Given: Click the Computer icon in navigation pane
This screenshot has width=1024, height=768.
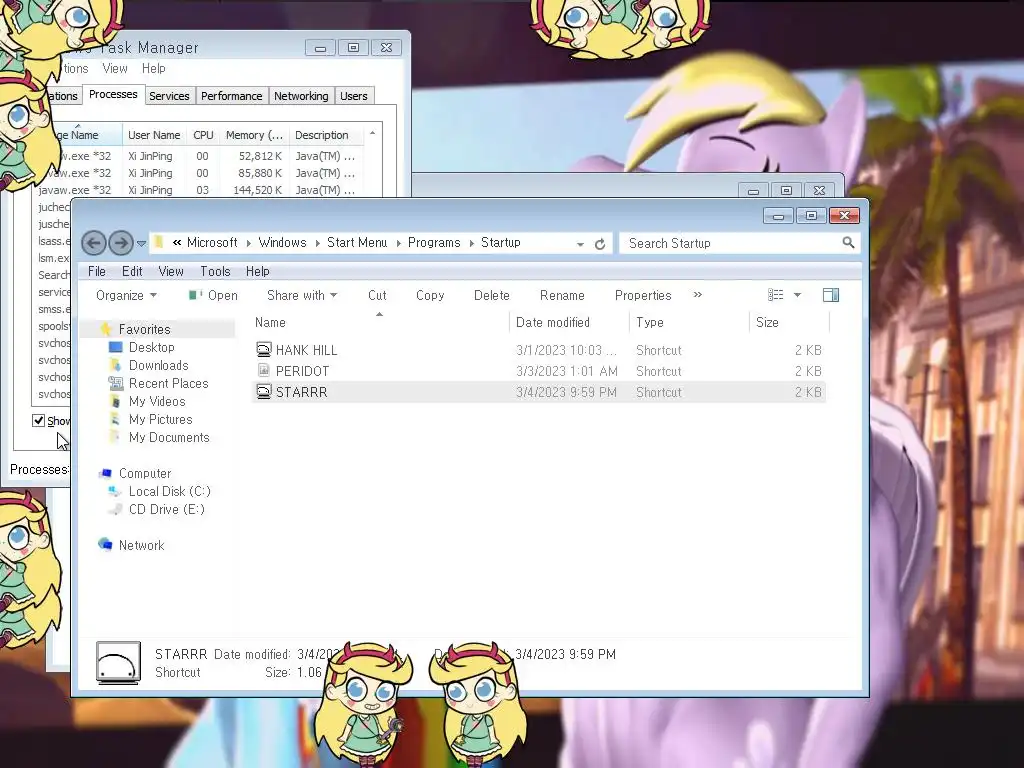Looking at the screenshot, I should coord(105,473).
